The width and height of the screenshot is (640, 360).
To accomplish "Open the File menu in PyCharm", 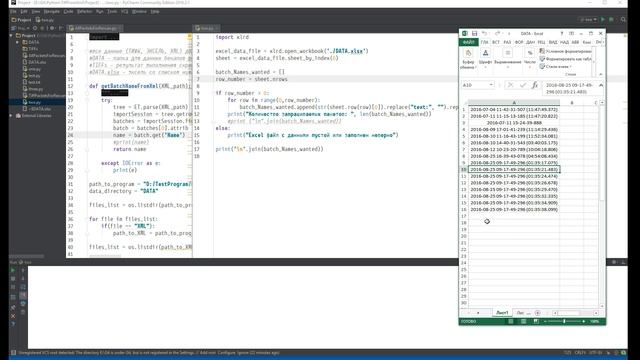I will (13, 11).
